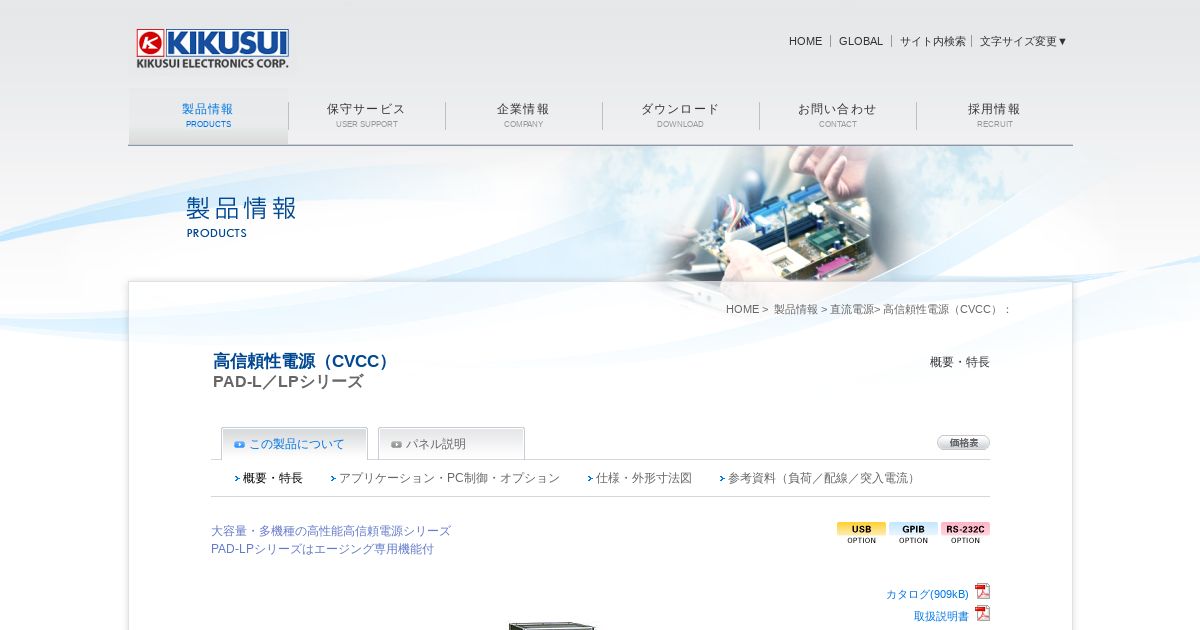Open 取扱説明書 manual link
This screenshot has width=1200, height=630.
click(941, 616)
